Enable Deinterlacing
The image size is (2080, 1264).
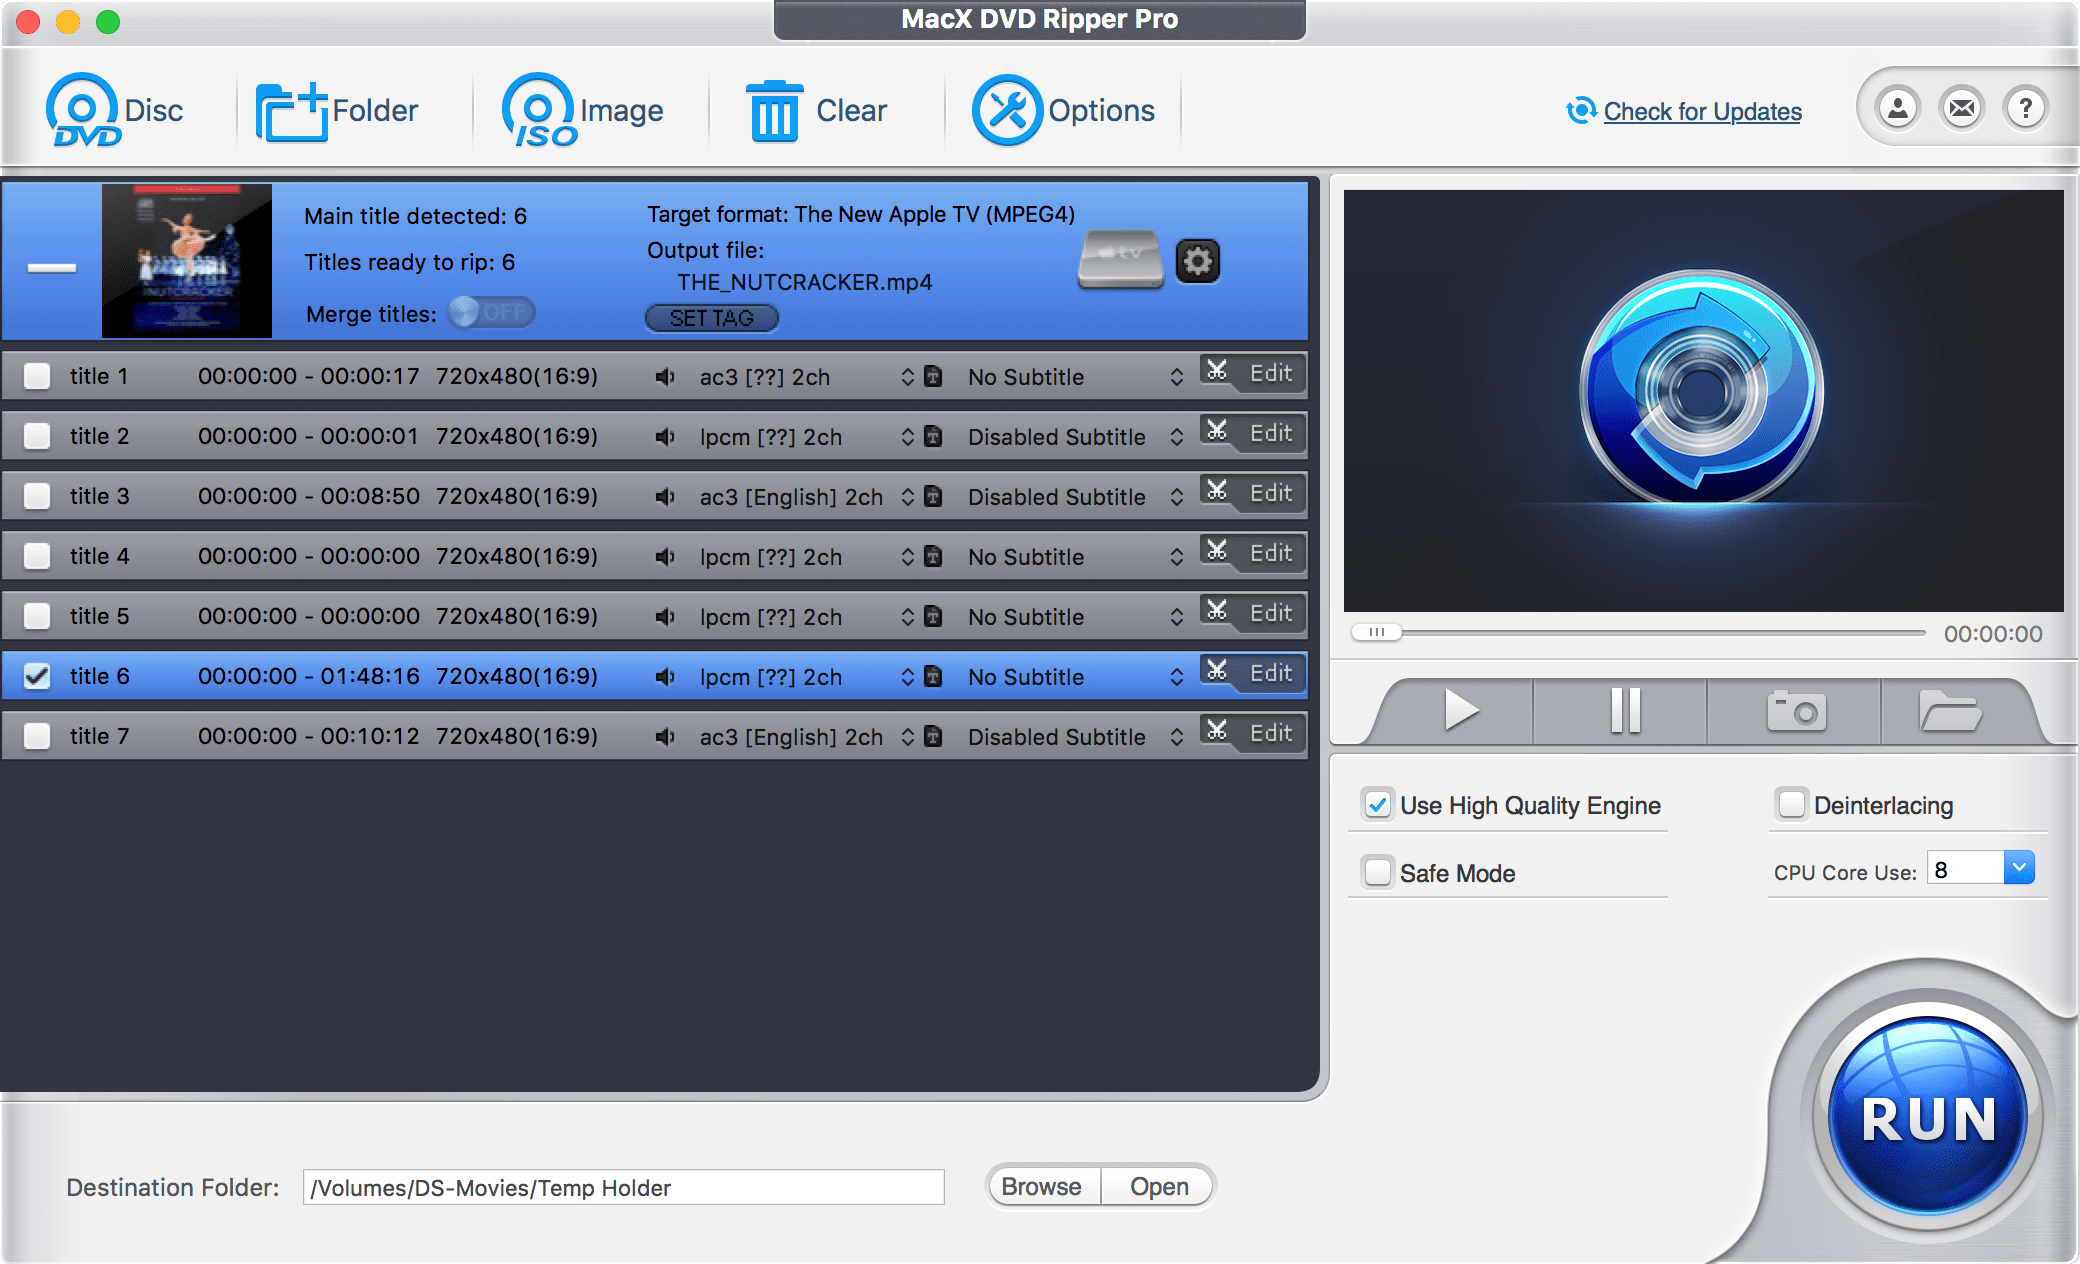1790,804
